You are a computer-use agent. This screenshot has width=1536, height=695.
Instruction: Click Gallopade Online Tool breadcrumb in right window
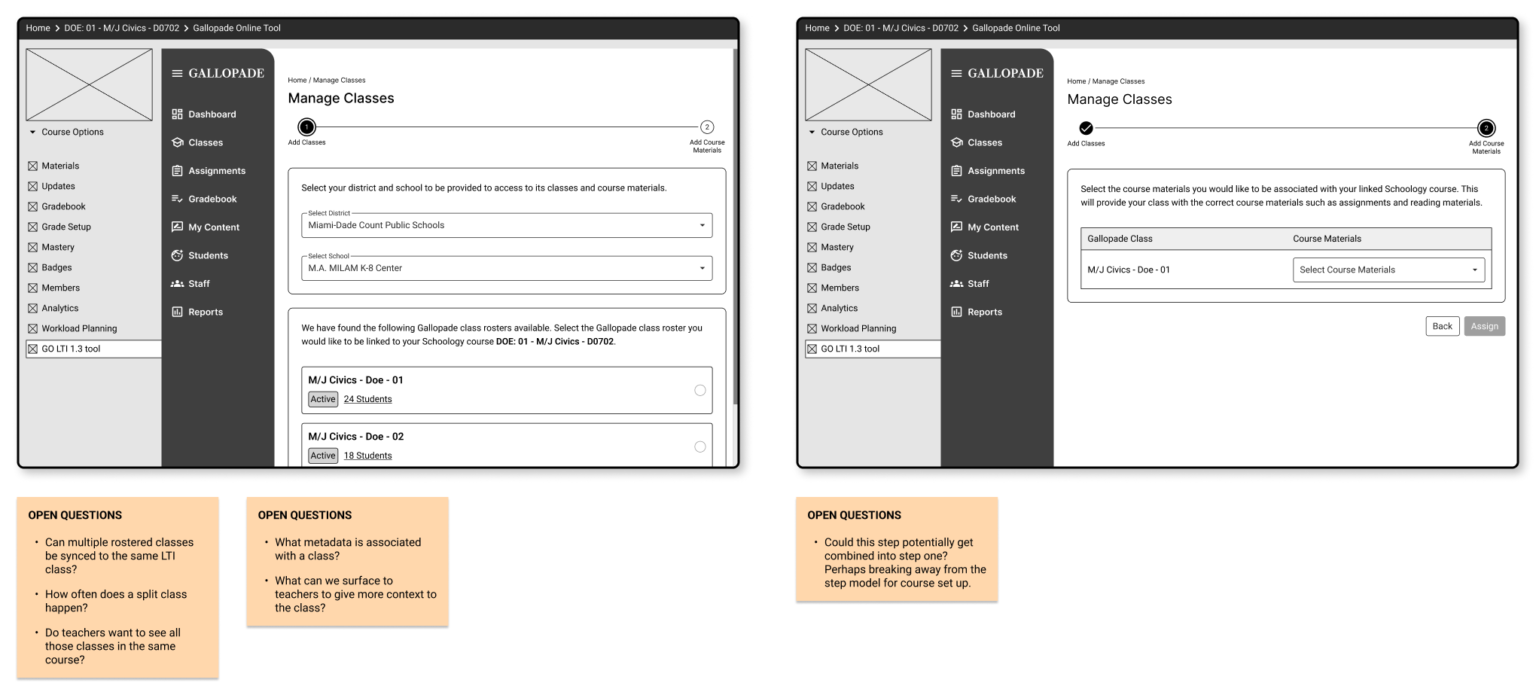1016,28
